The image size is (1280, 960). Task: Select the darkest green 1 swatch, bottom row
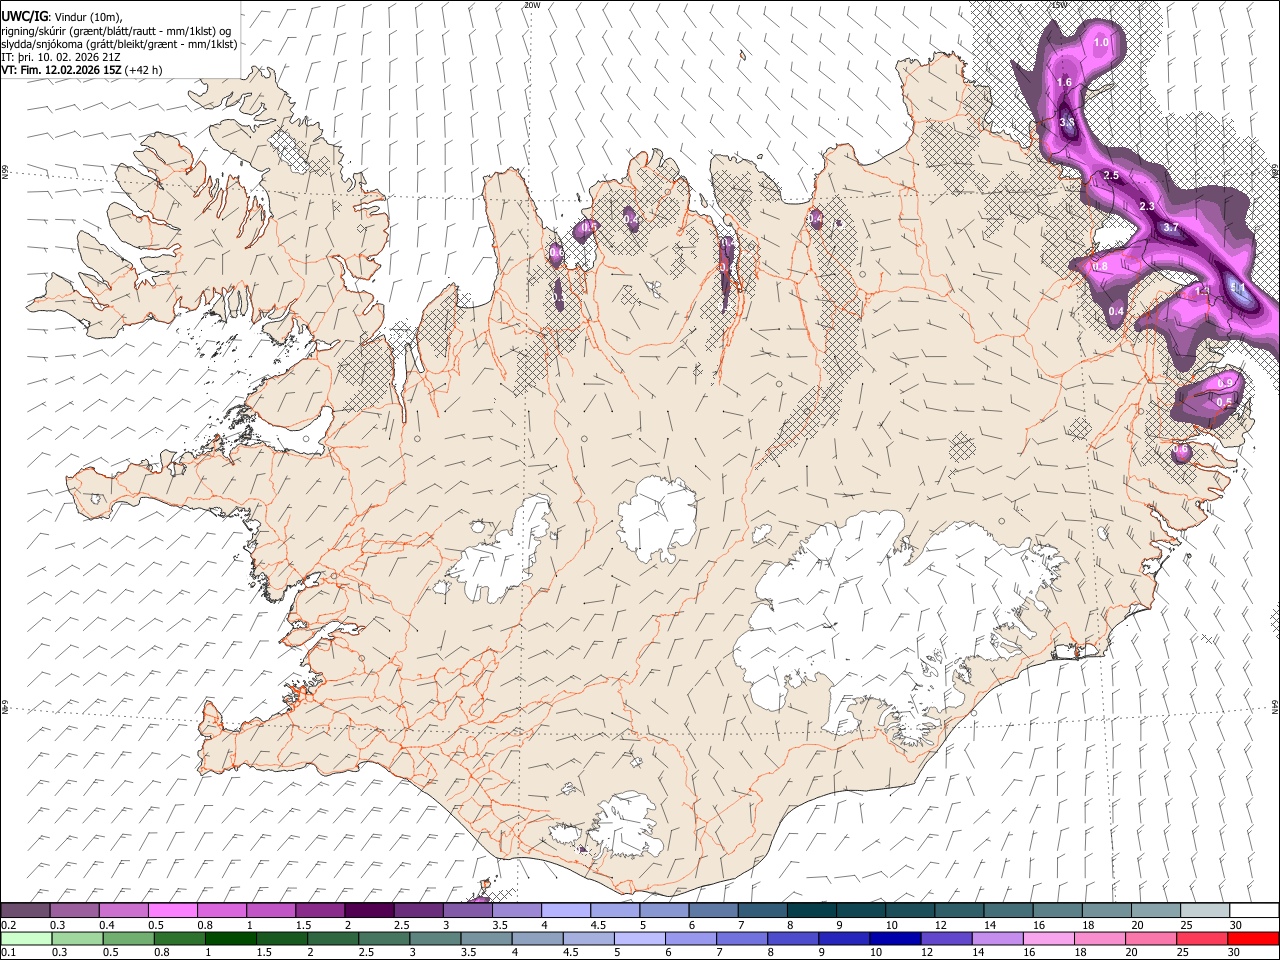[230, 938]
